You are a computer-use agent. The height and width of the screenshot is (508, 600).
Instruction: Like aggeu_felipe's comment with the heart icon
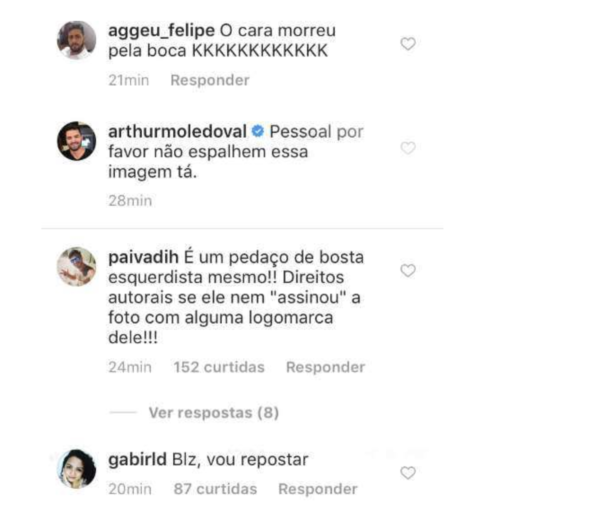point(408,44)
